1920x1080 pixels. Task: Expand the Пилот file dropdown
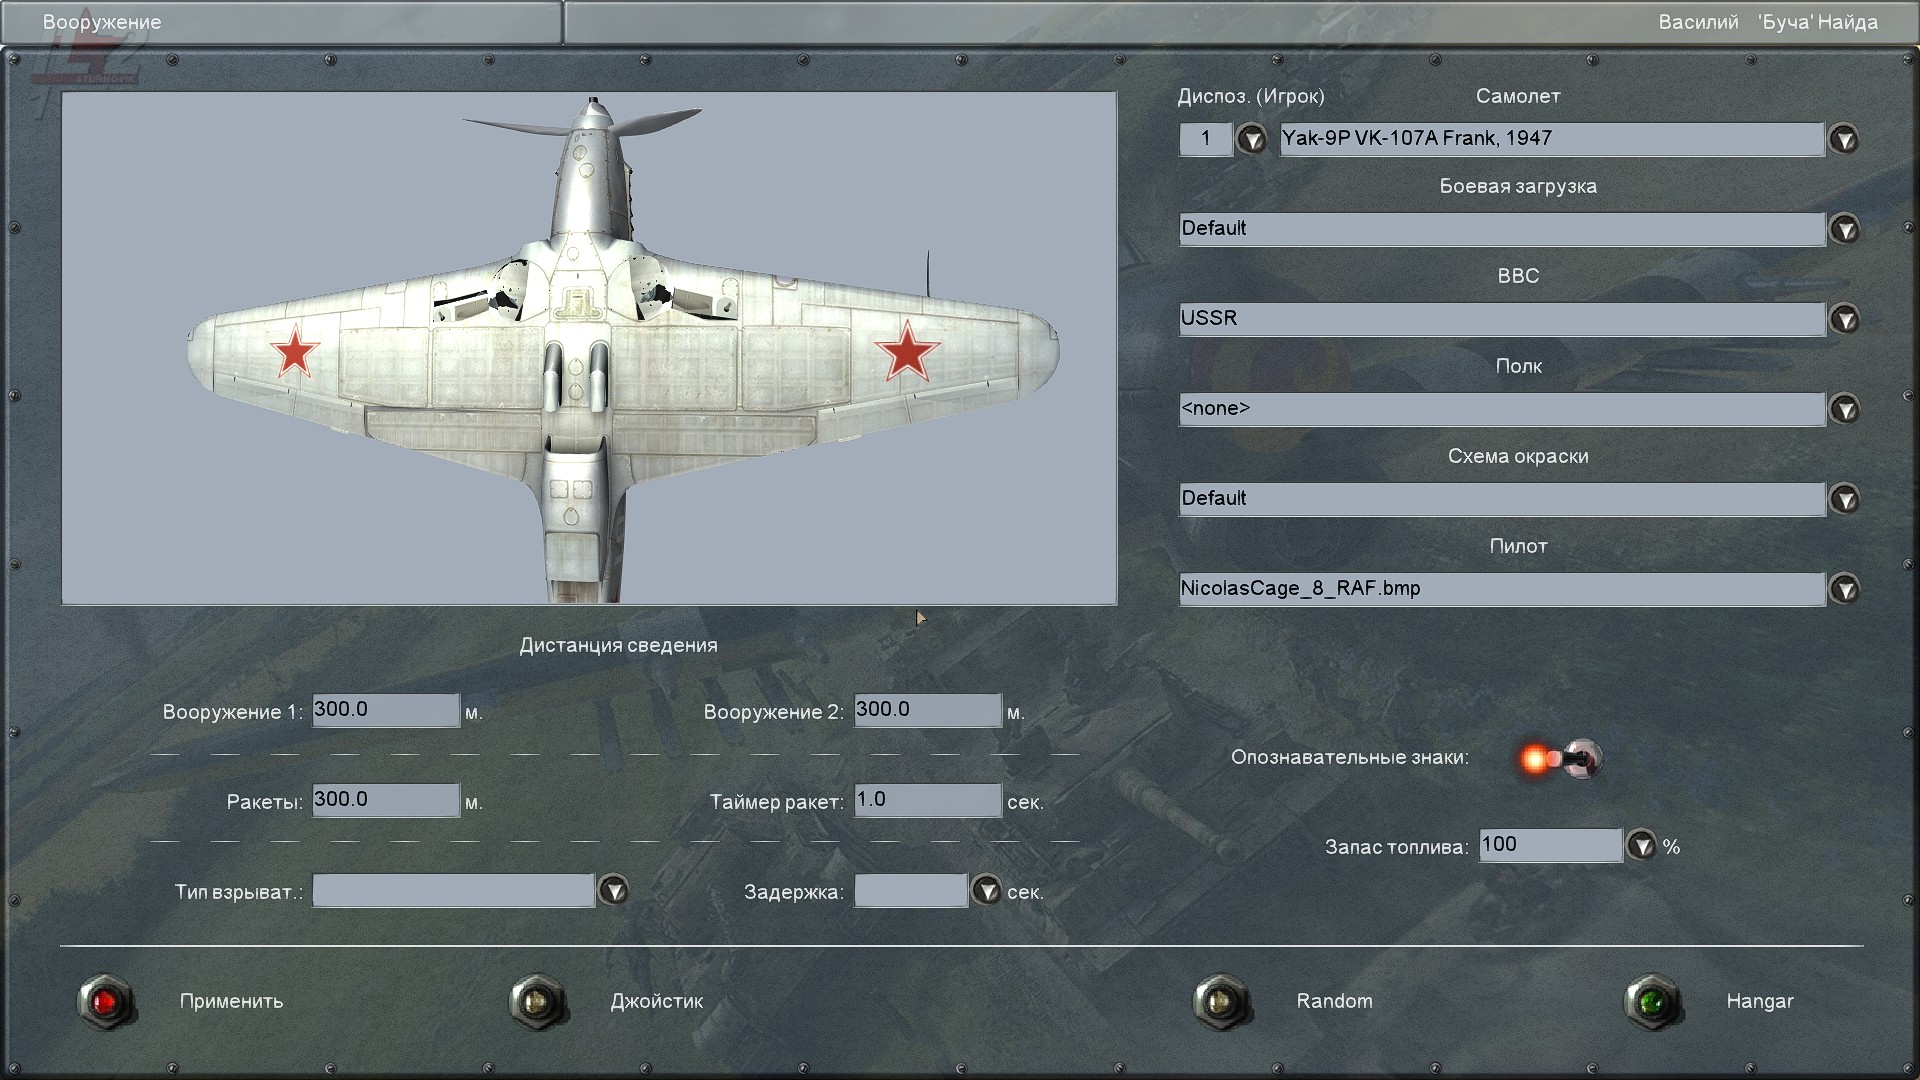click(x=1844, y=589)
